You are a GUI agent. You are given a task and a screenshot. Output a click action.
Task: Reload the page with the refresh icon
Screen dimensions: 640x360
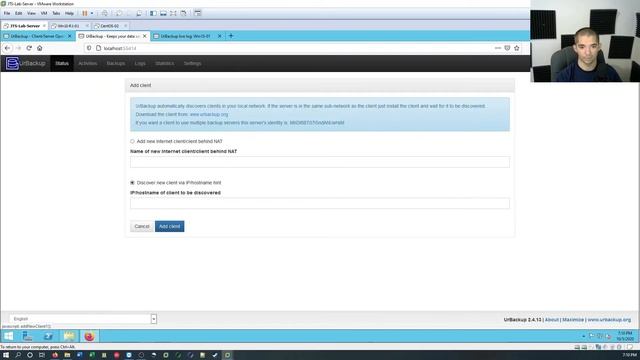click(29, 48)
